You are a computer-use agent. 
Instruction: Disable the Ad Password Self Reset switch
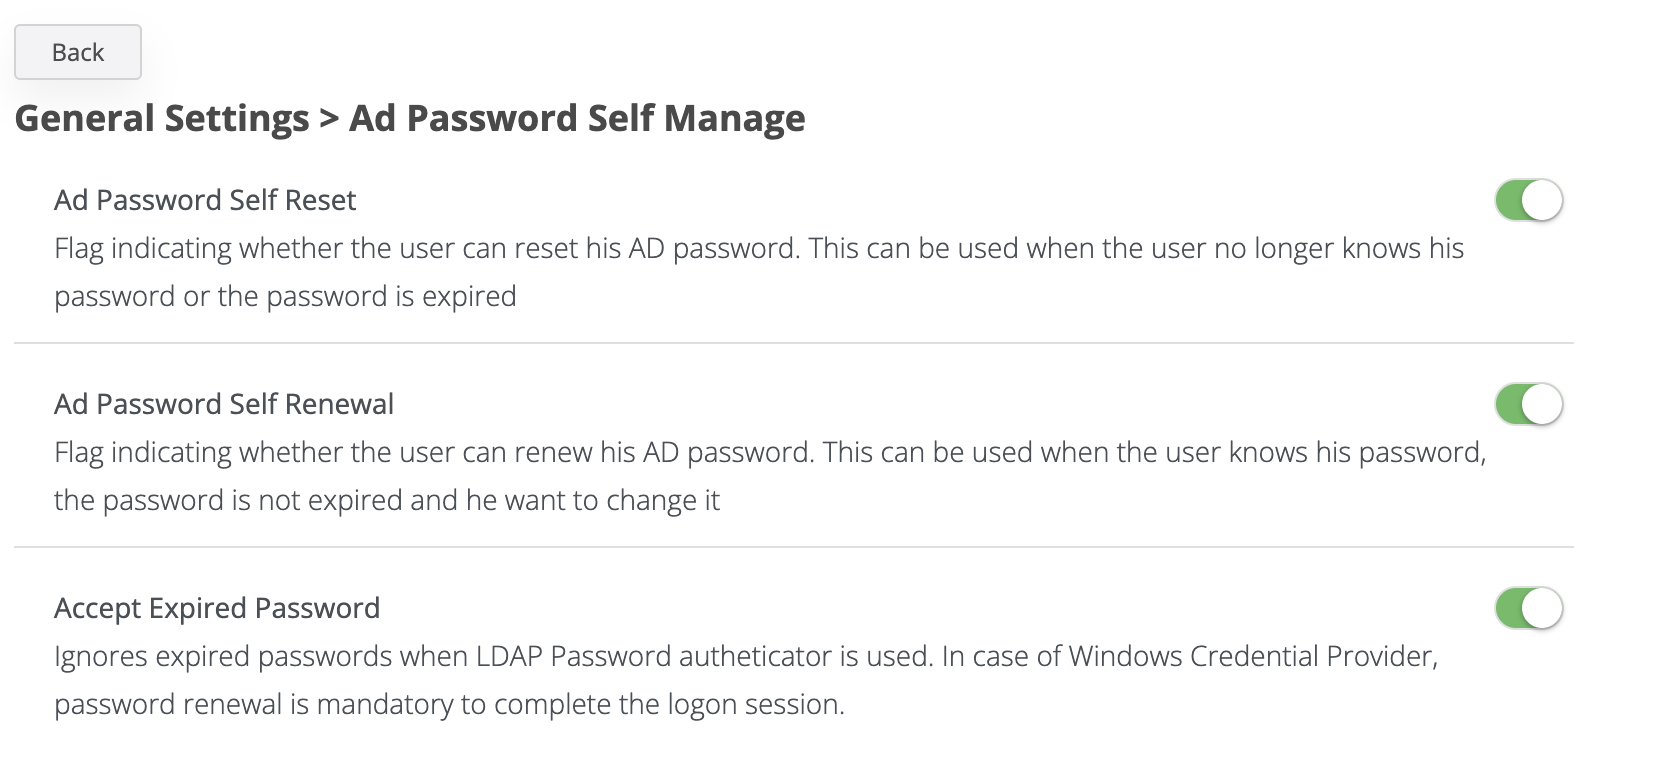click(x=1528, y=200)
